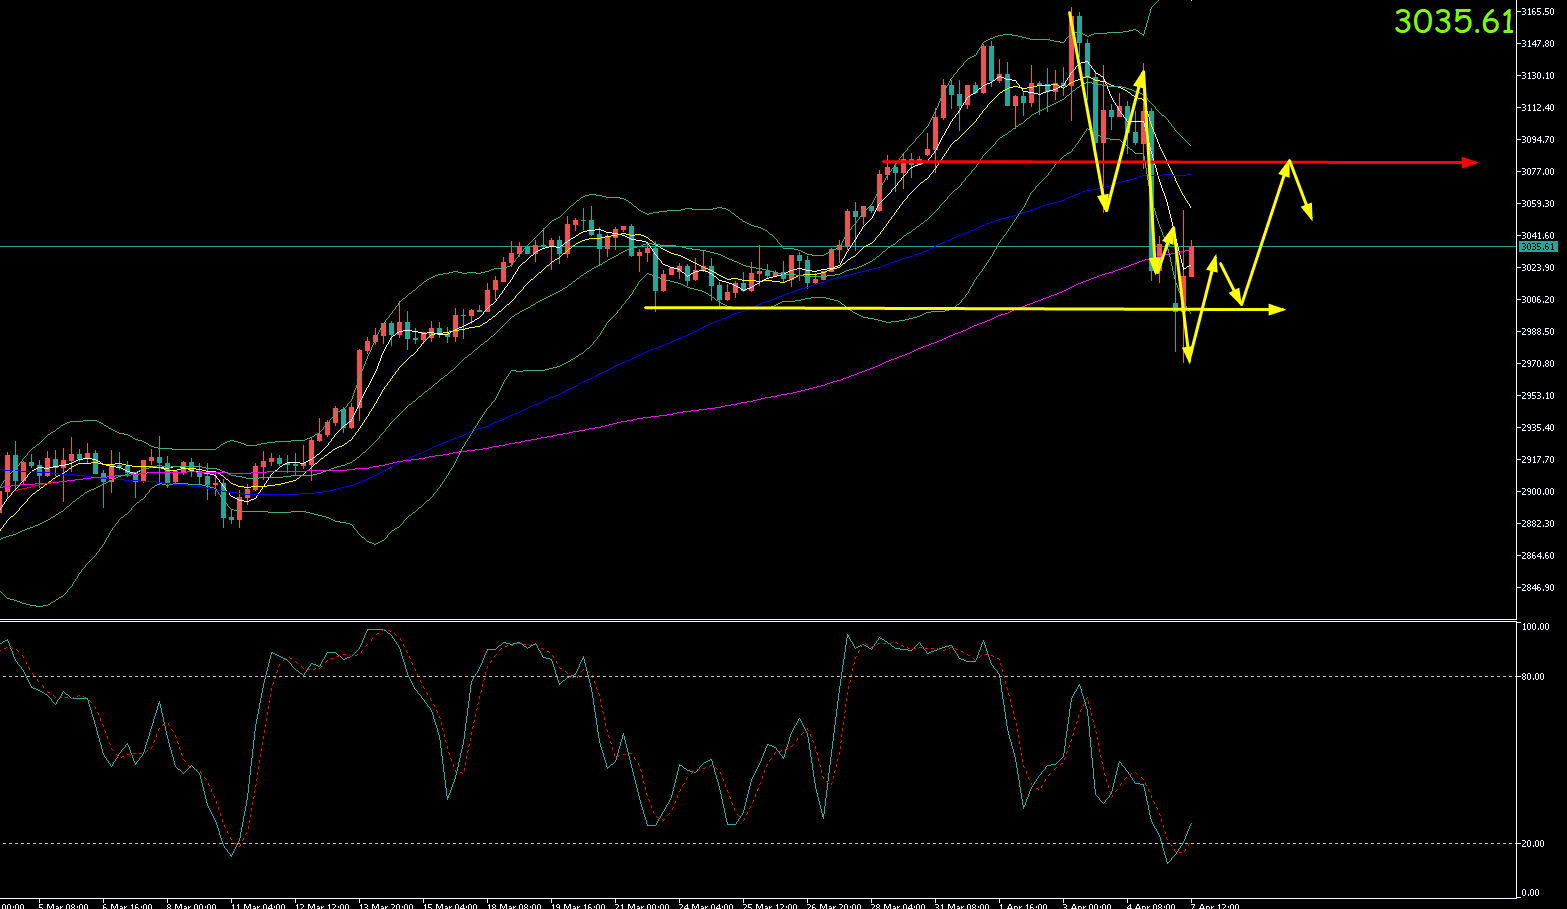1567x909 pixels.
Task: Click the 3077.00 price axis label
Action: [1537, 172]
